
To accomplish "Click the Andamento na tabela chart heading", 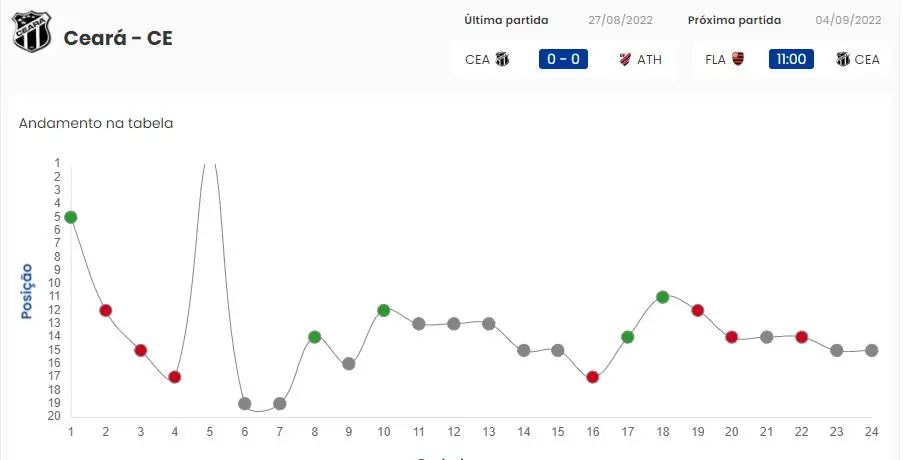I will (x=96, y=123).
